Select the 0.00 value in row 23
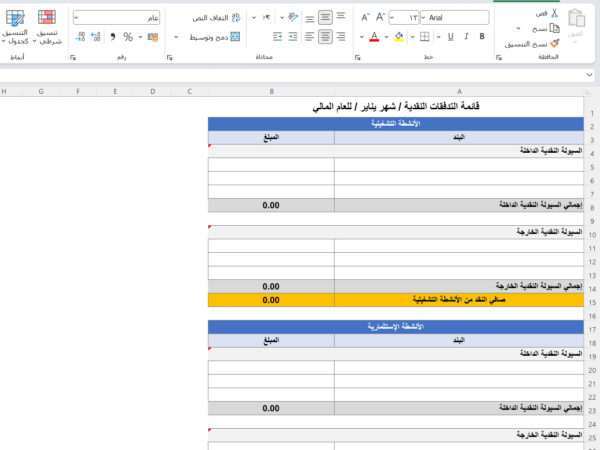Screen dimensions: 600x450 point(271,409)
